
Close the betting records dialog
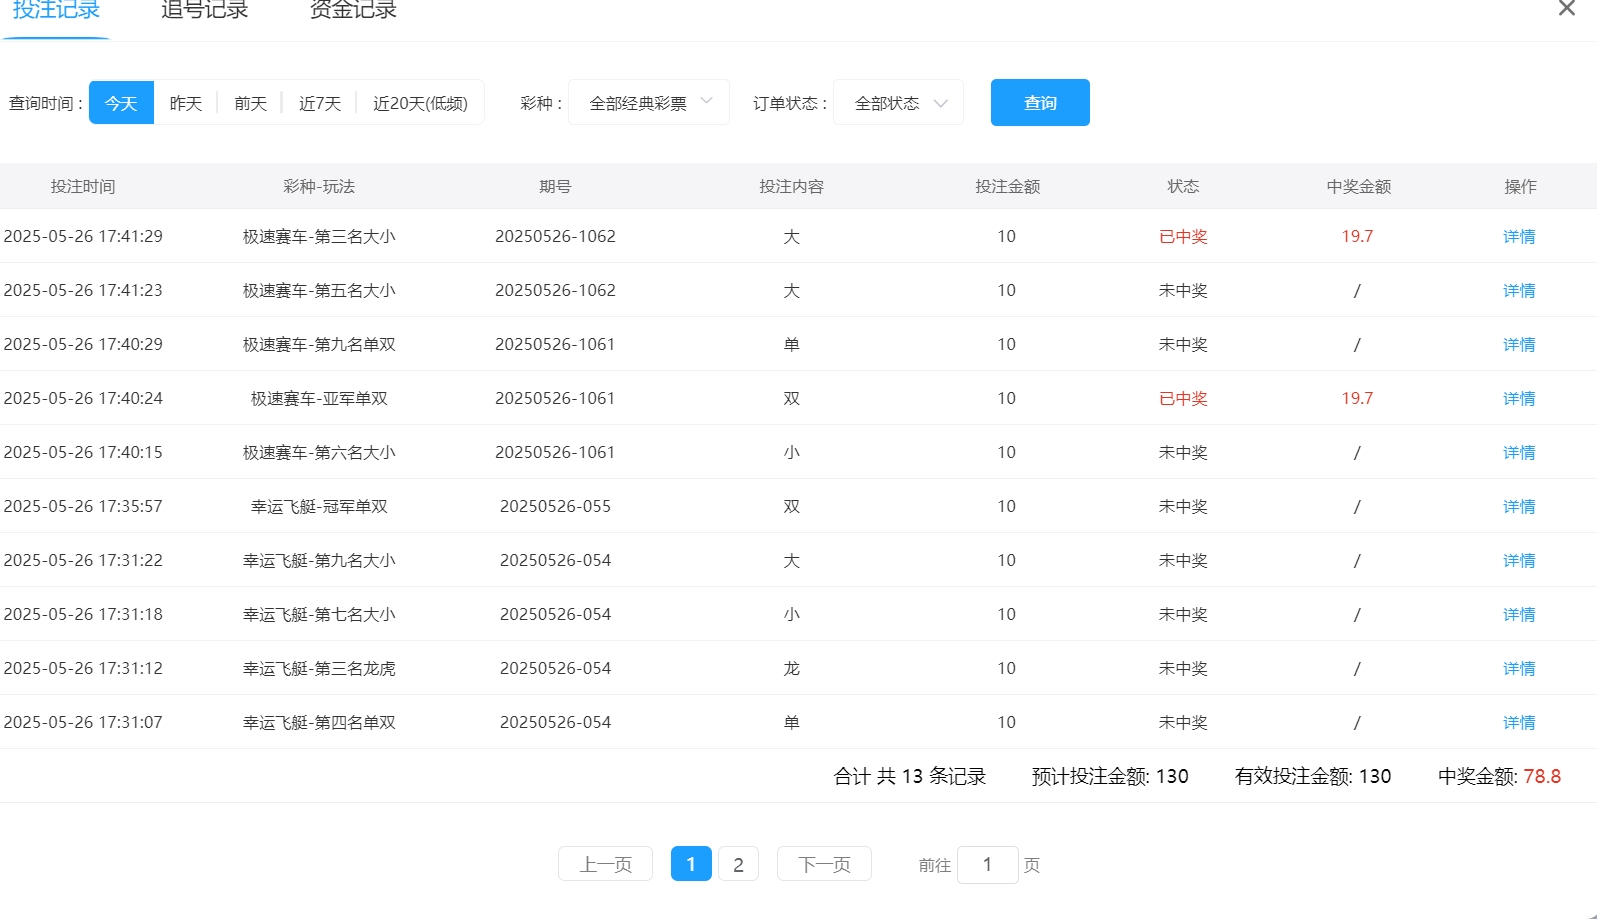pyautogui.click(x=1566, y=9)
